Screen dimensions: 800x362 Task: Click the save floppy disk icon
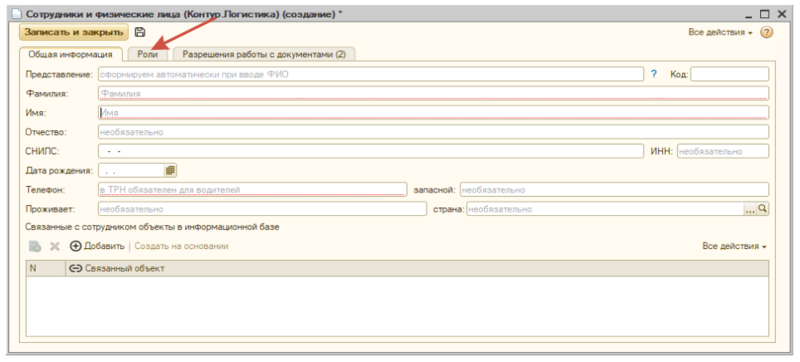click(140, 32)
